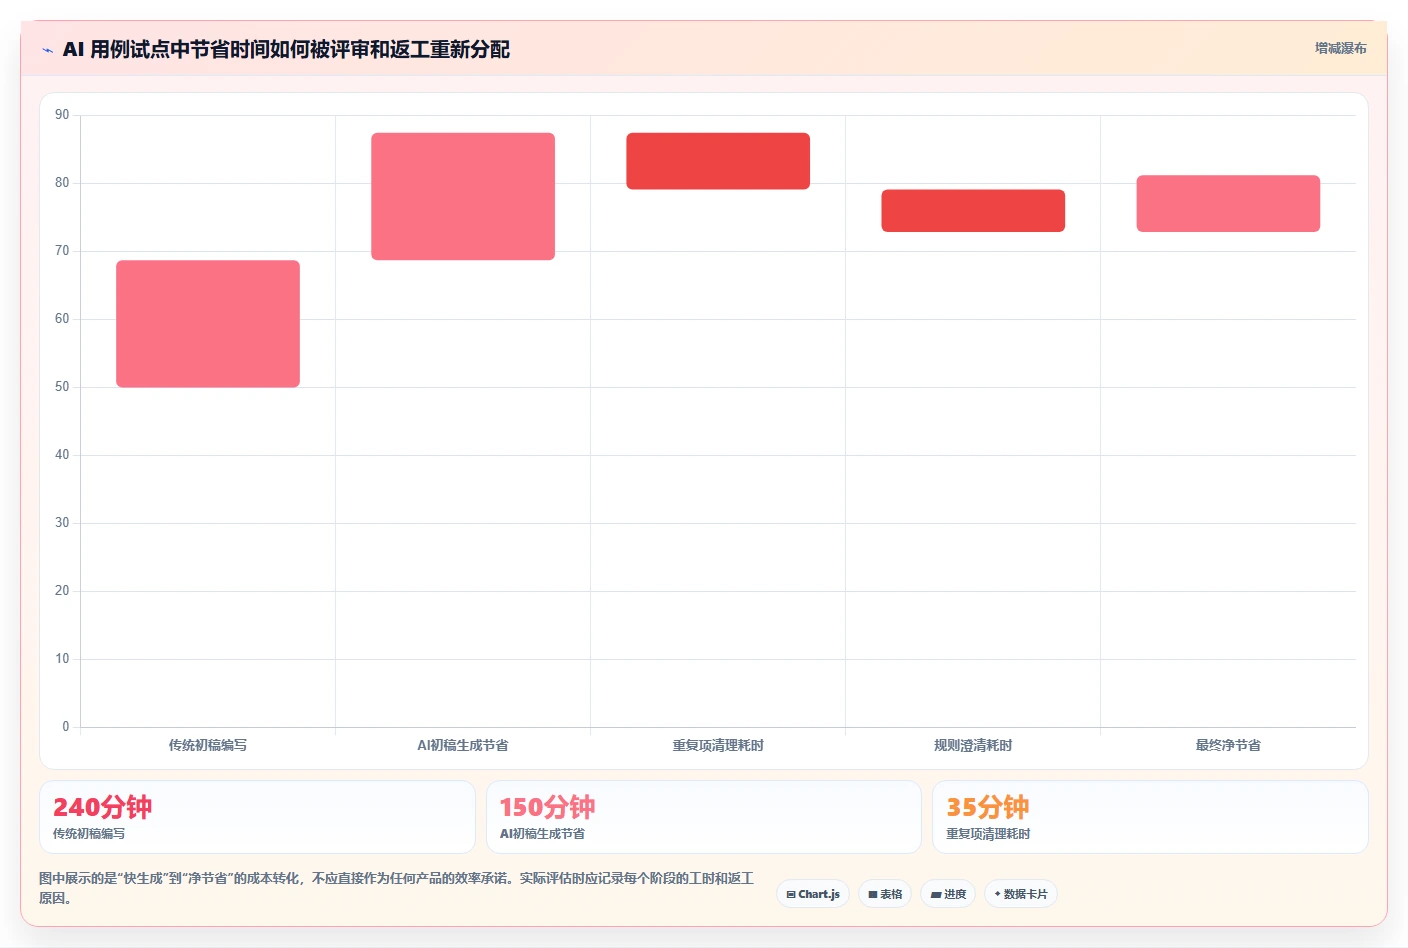This screenshot has width=1408, height=948.
Task: Click the x-axis label 重复项清理耗时
Action: pyautogui.click(x=718, y=745)
